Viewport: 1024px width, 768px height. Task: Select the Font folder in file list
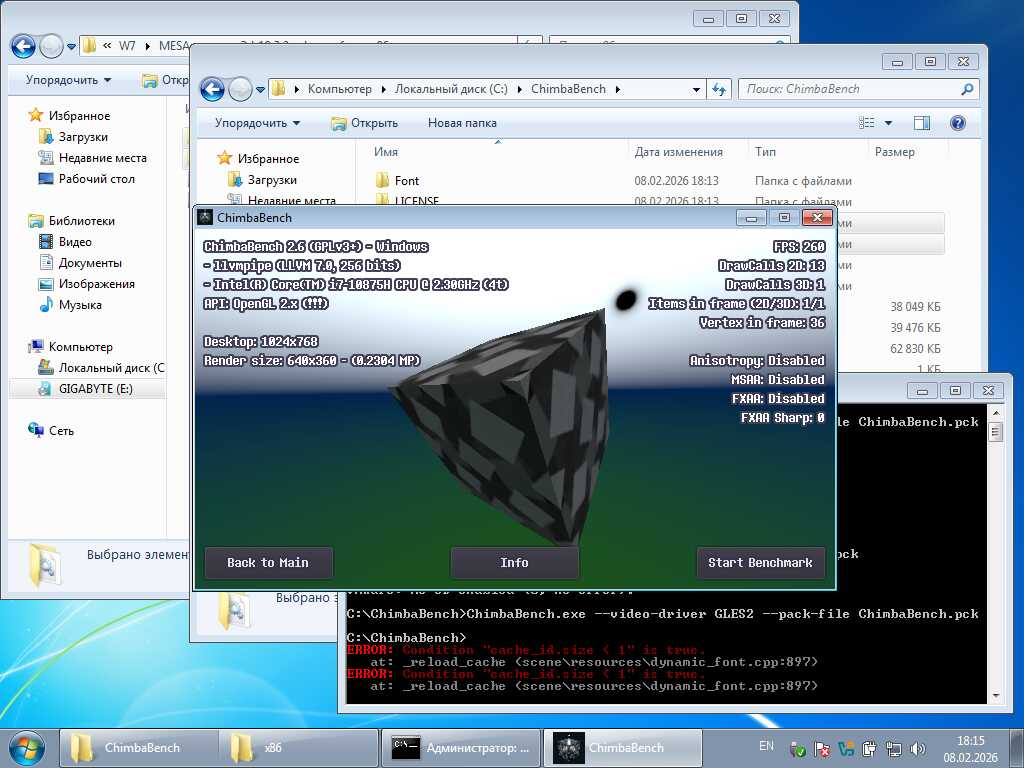coord(406,181)
